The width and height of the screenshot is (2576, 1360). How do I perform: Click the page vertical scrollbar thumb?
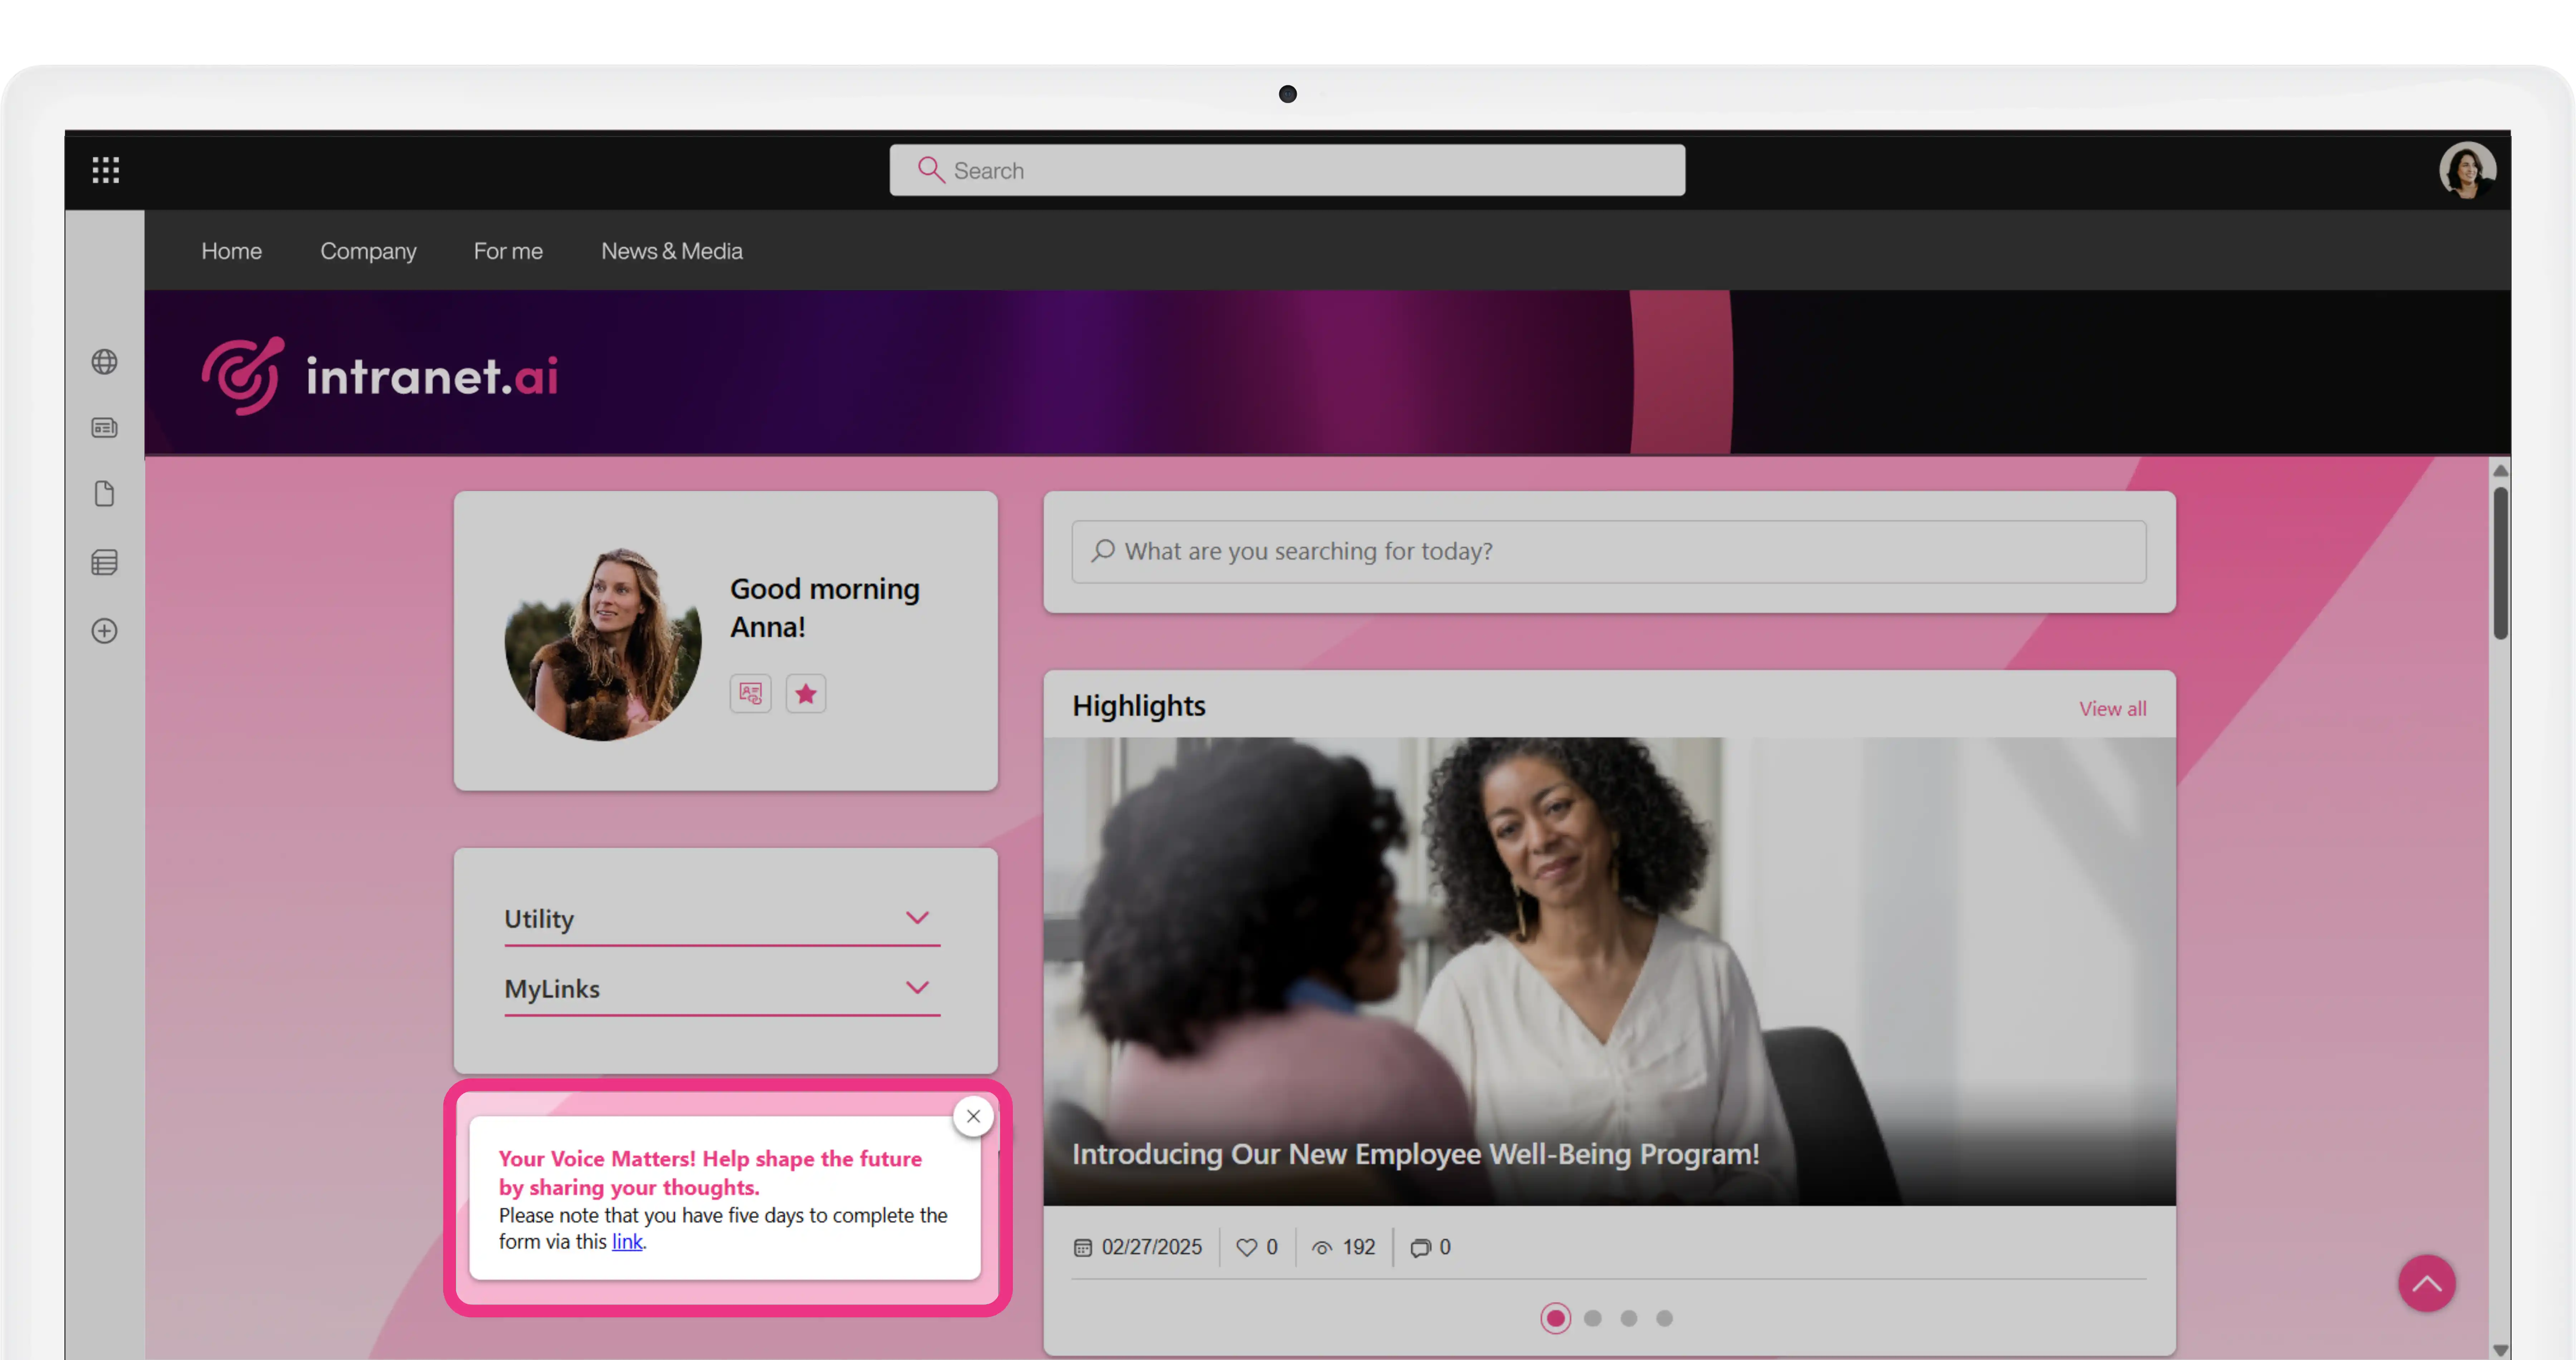[2500, 563]
